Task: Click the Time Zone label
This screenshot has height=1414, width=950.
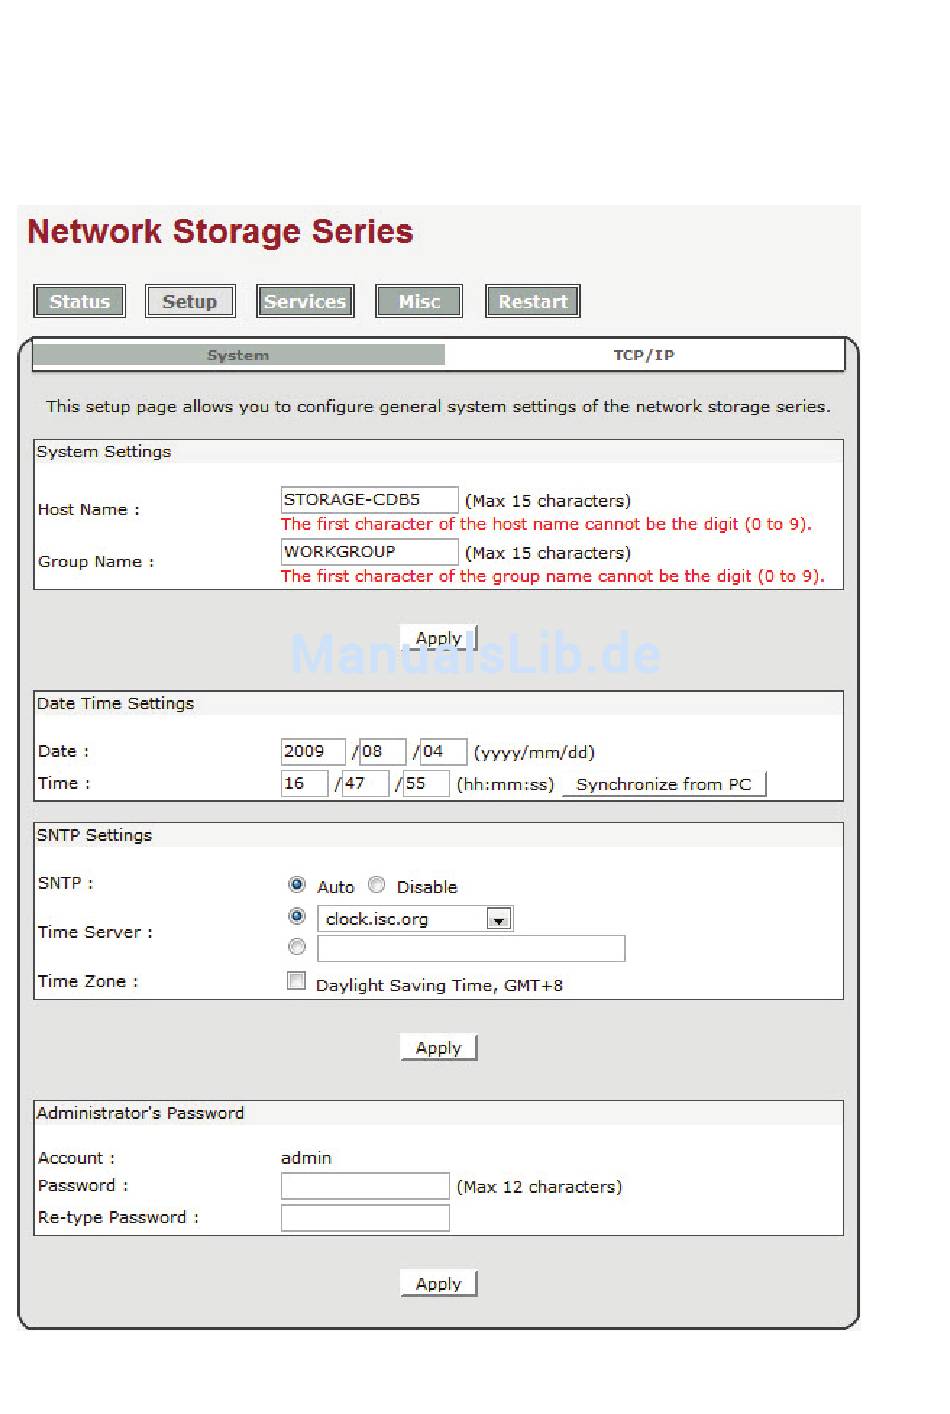Action: click(x=88, y=981)
